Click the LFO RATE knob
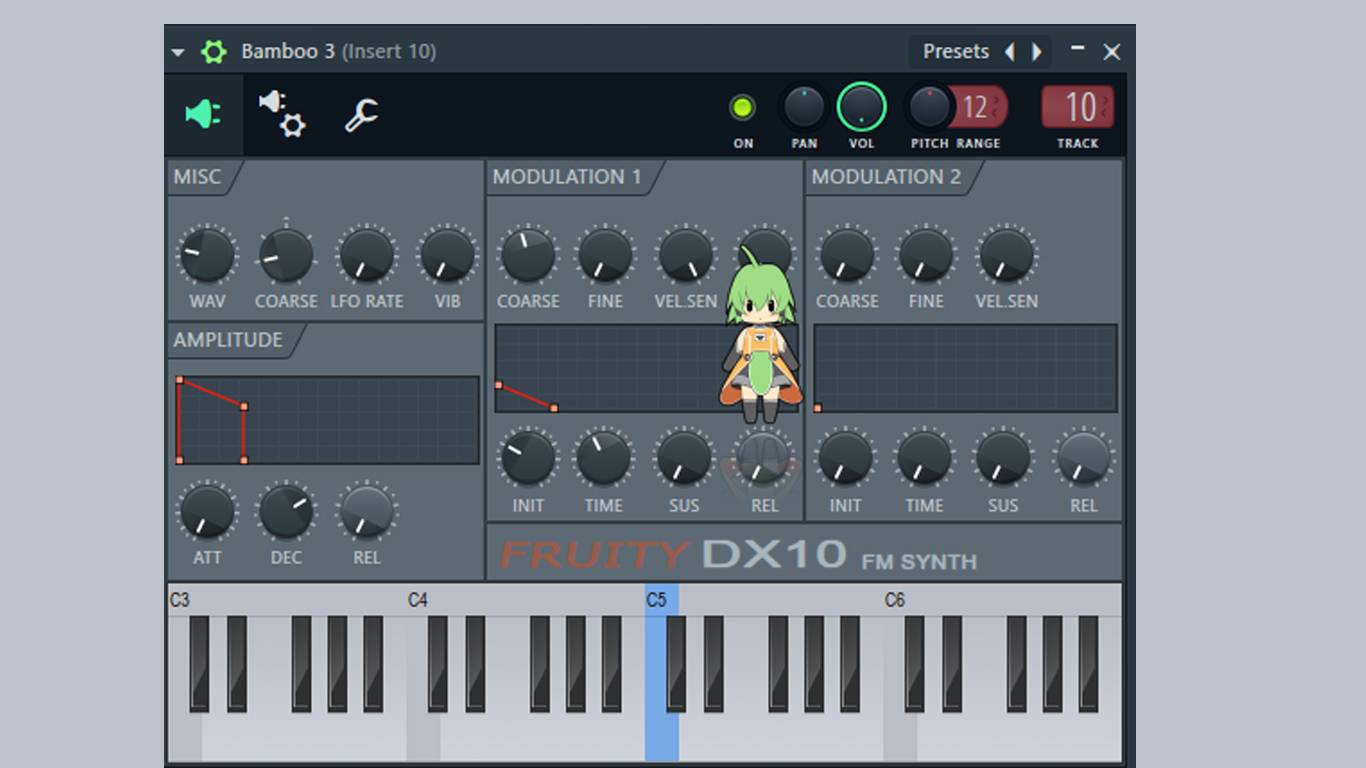 click(x=366, y=255)
